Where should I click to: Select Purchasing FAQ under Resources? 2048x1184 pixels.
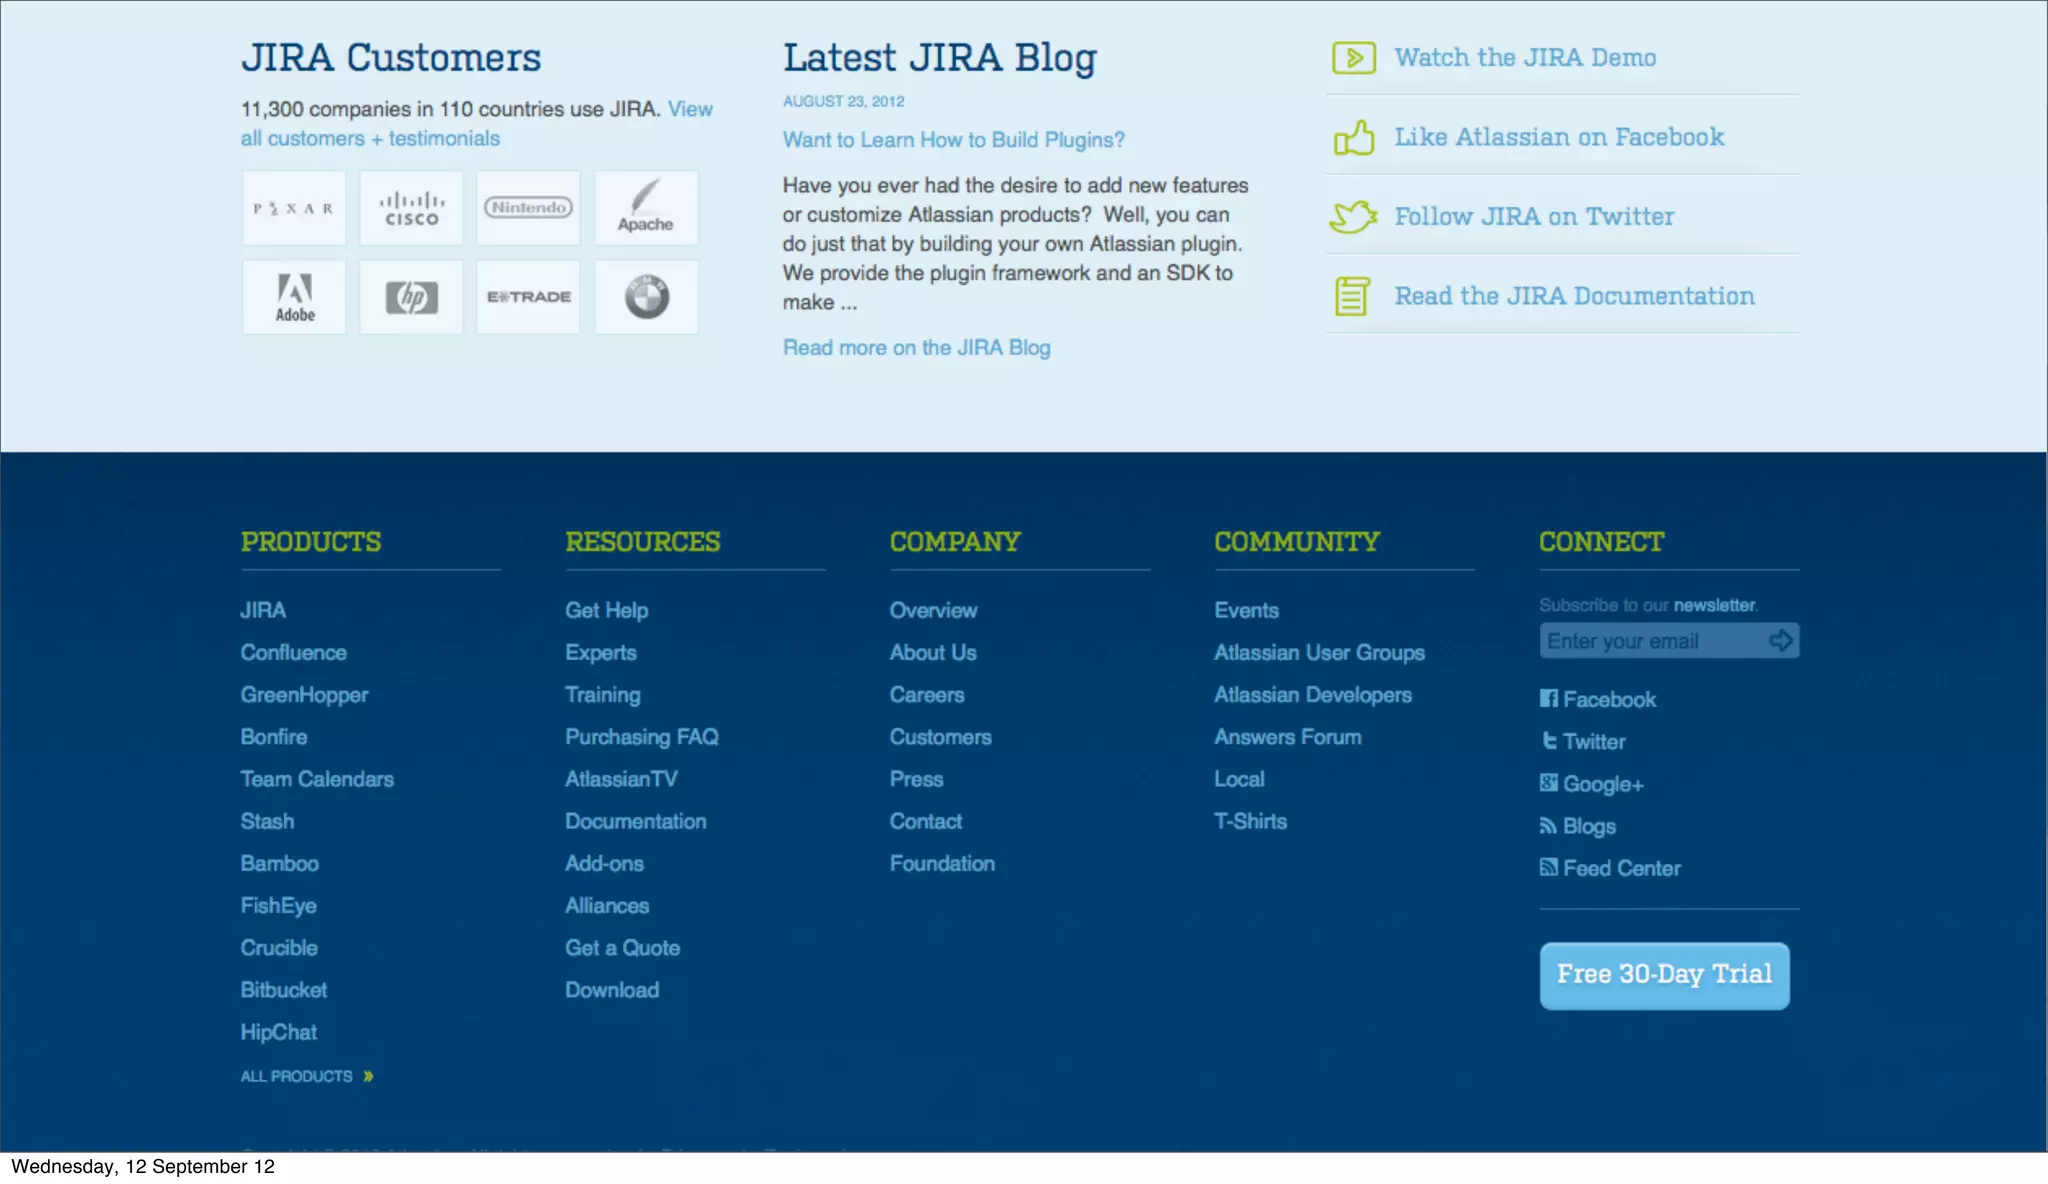[641, 737]
